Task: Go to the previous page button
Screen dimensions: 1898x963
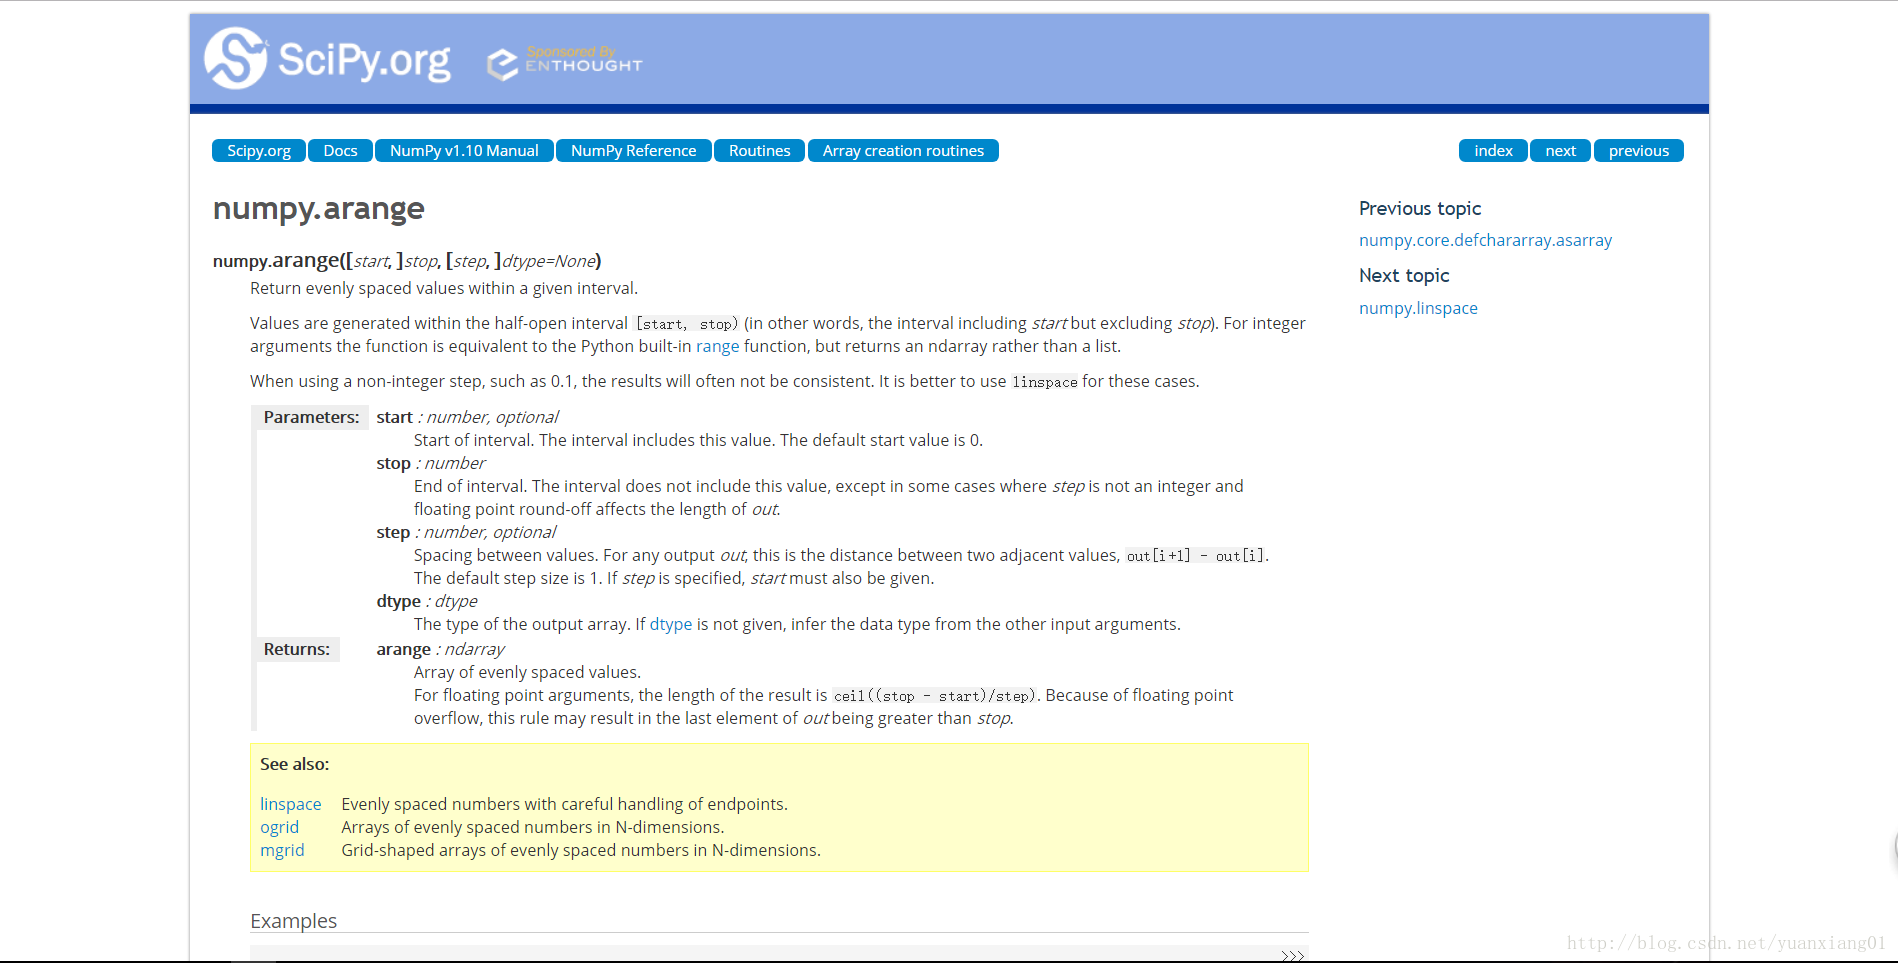Action: 1638,151
